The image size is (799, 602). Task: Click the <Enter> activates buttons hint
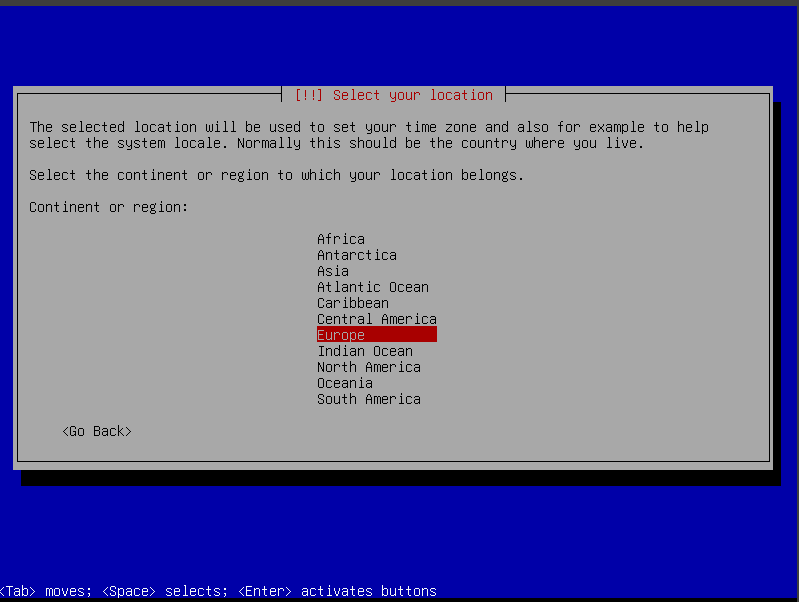point(336,591)
